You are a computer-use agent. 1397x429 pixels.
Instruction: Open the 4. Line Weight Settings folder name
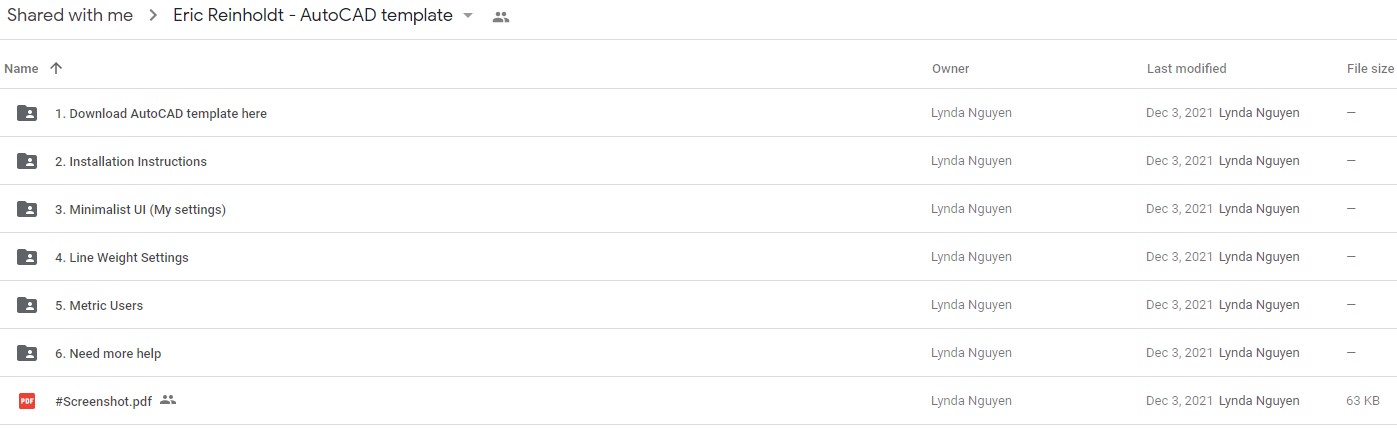click(122, 258)
